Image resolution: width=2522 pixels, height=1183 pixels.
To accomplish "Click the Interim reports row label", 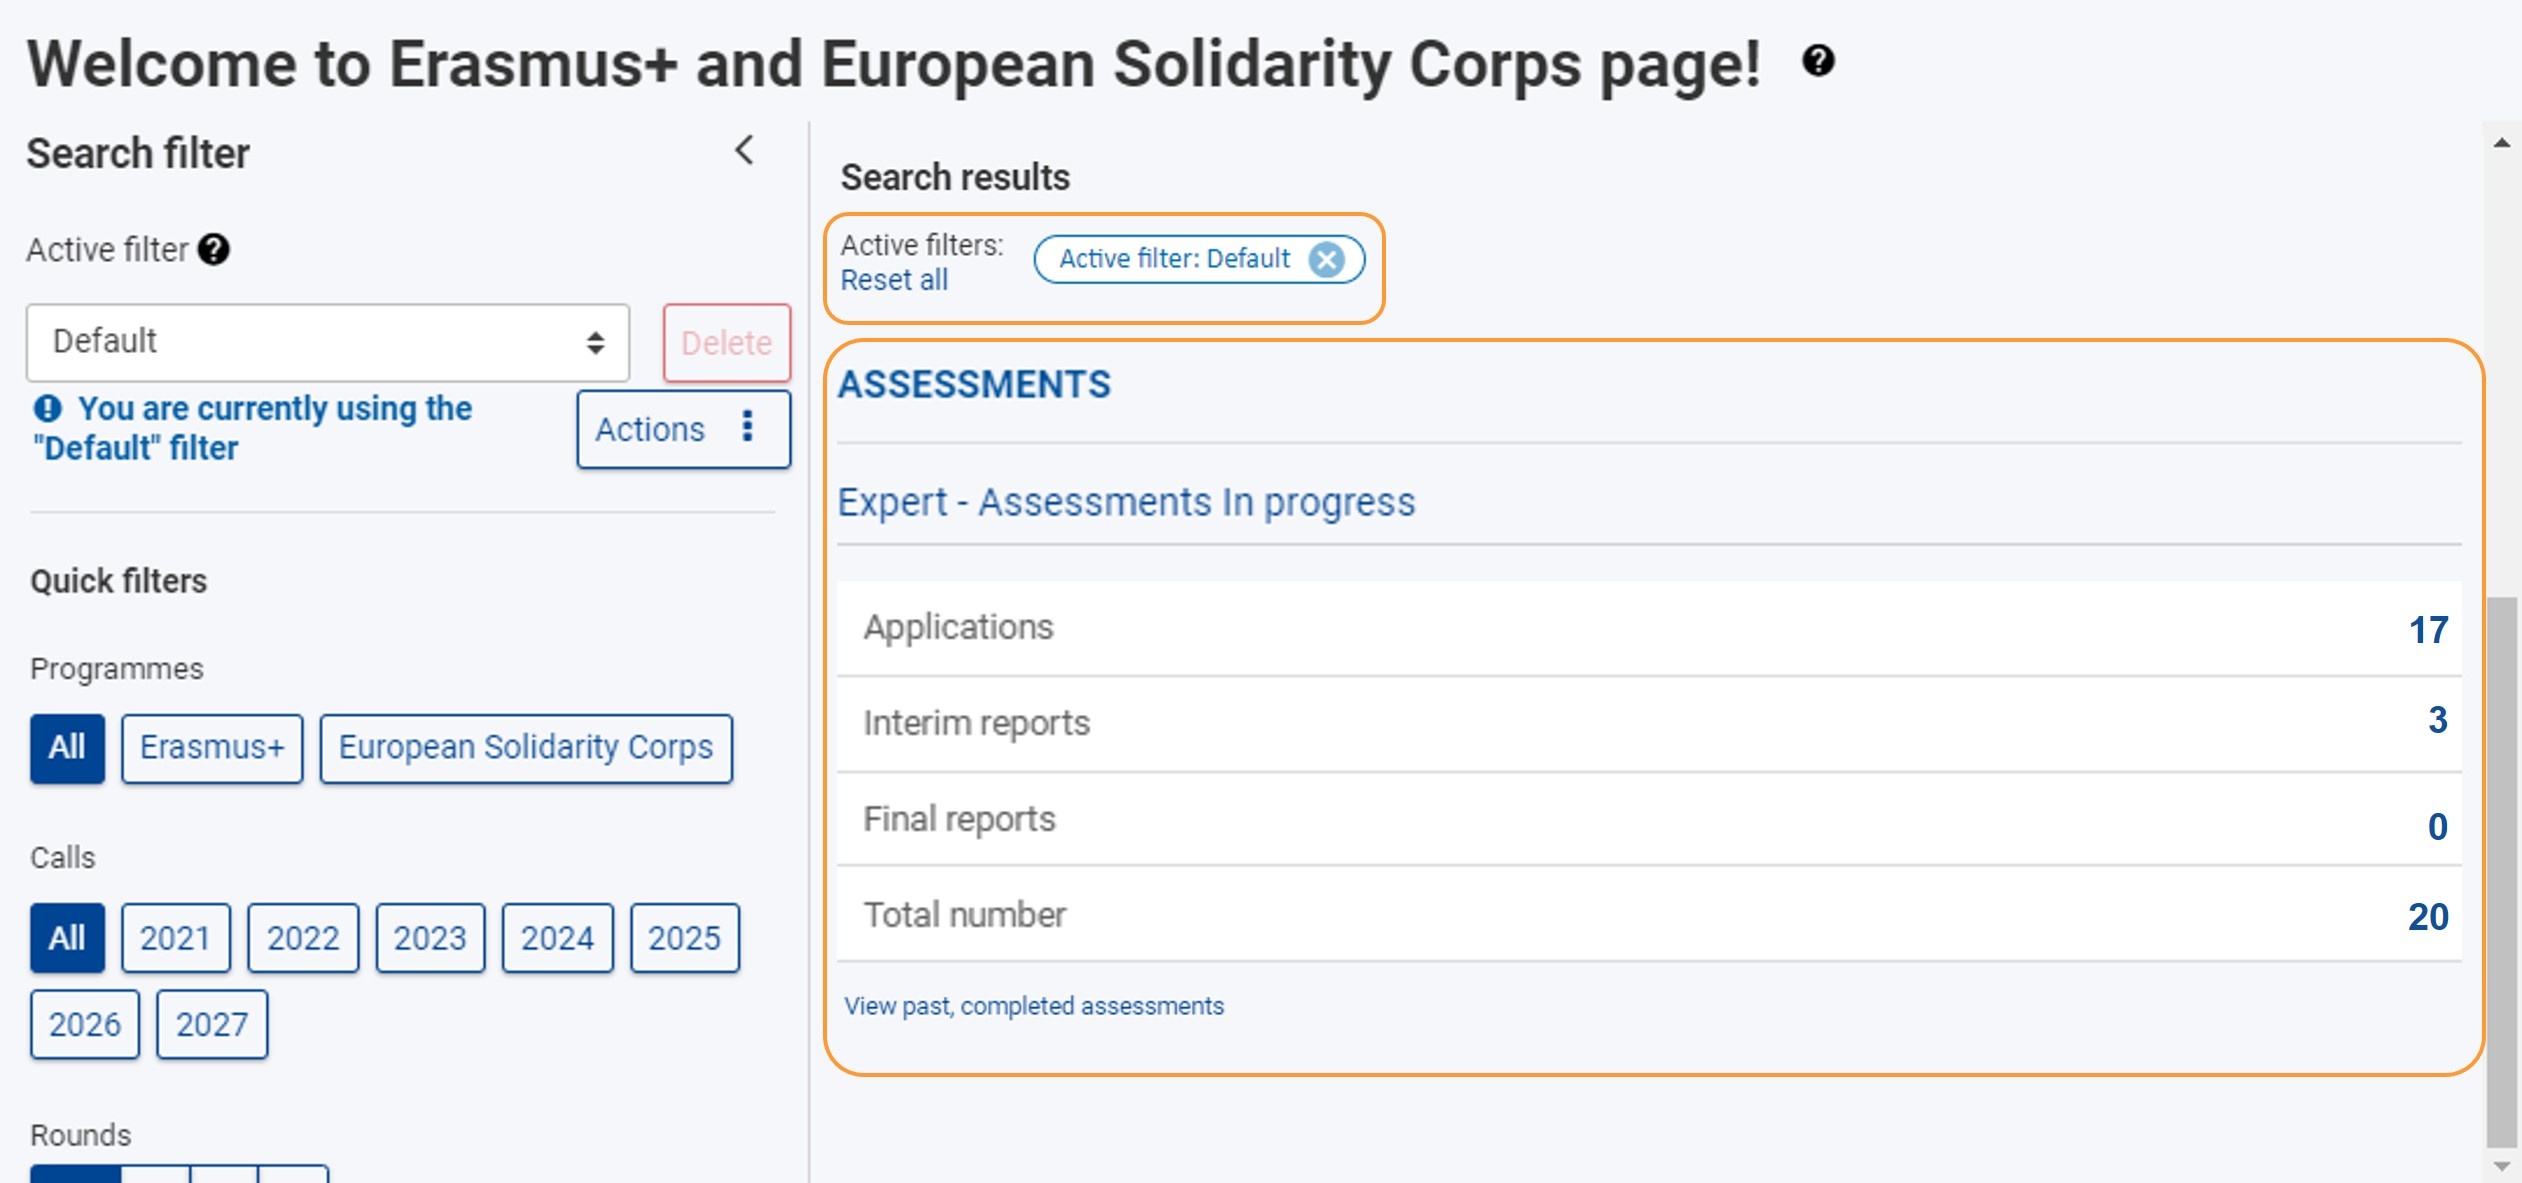I will click(977, 723).
